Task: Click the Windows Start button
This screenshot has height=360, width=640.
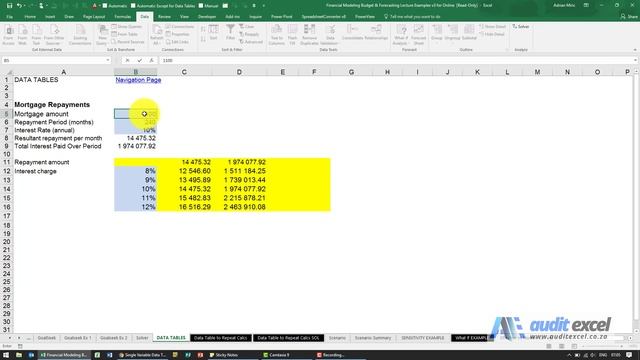Action: pyautogui.click(x=6, y=355)
